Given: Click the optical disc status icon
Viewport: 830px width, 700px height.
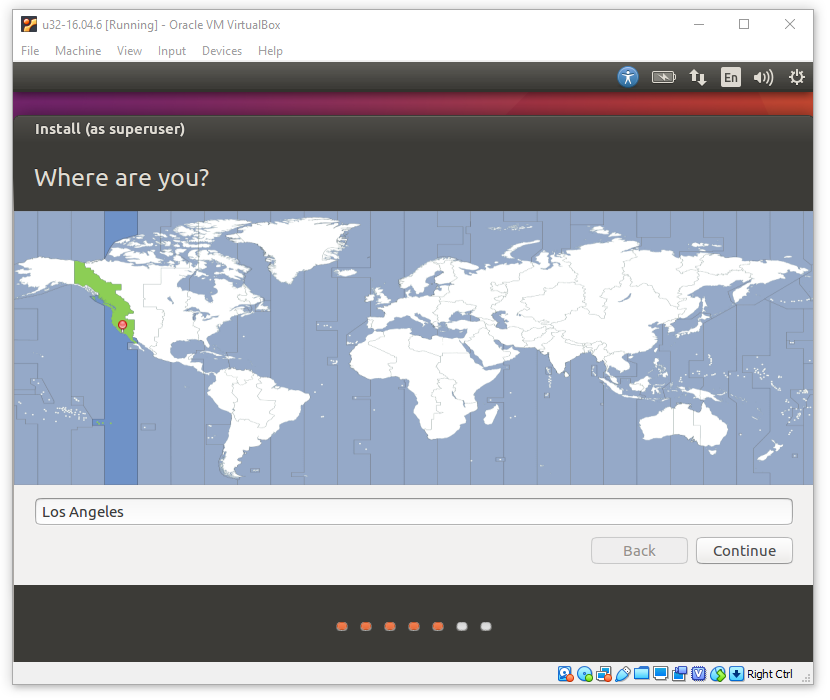Looking at the screenshot, I should click(585, 674).
